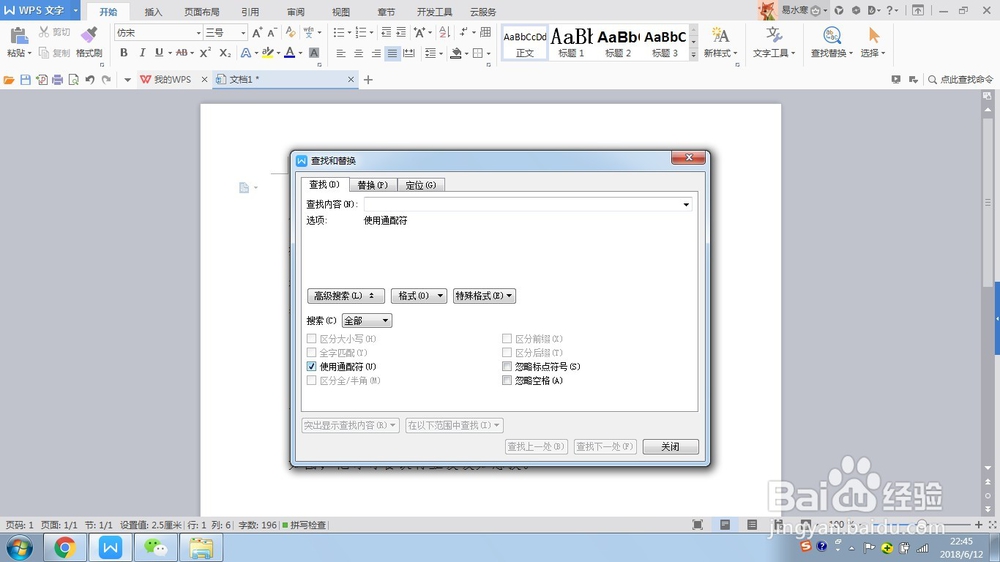Apply Italic formatting
The width and height of the screenshot is (1000, 562).
point(142,53)
